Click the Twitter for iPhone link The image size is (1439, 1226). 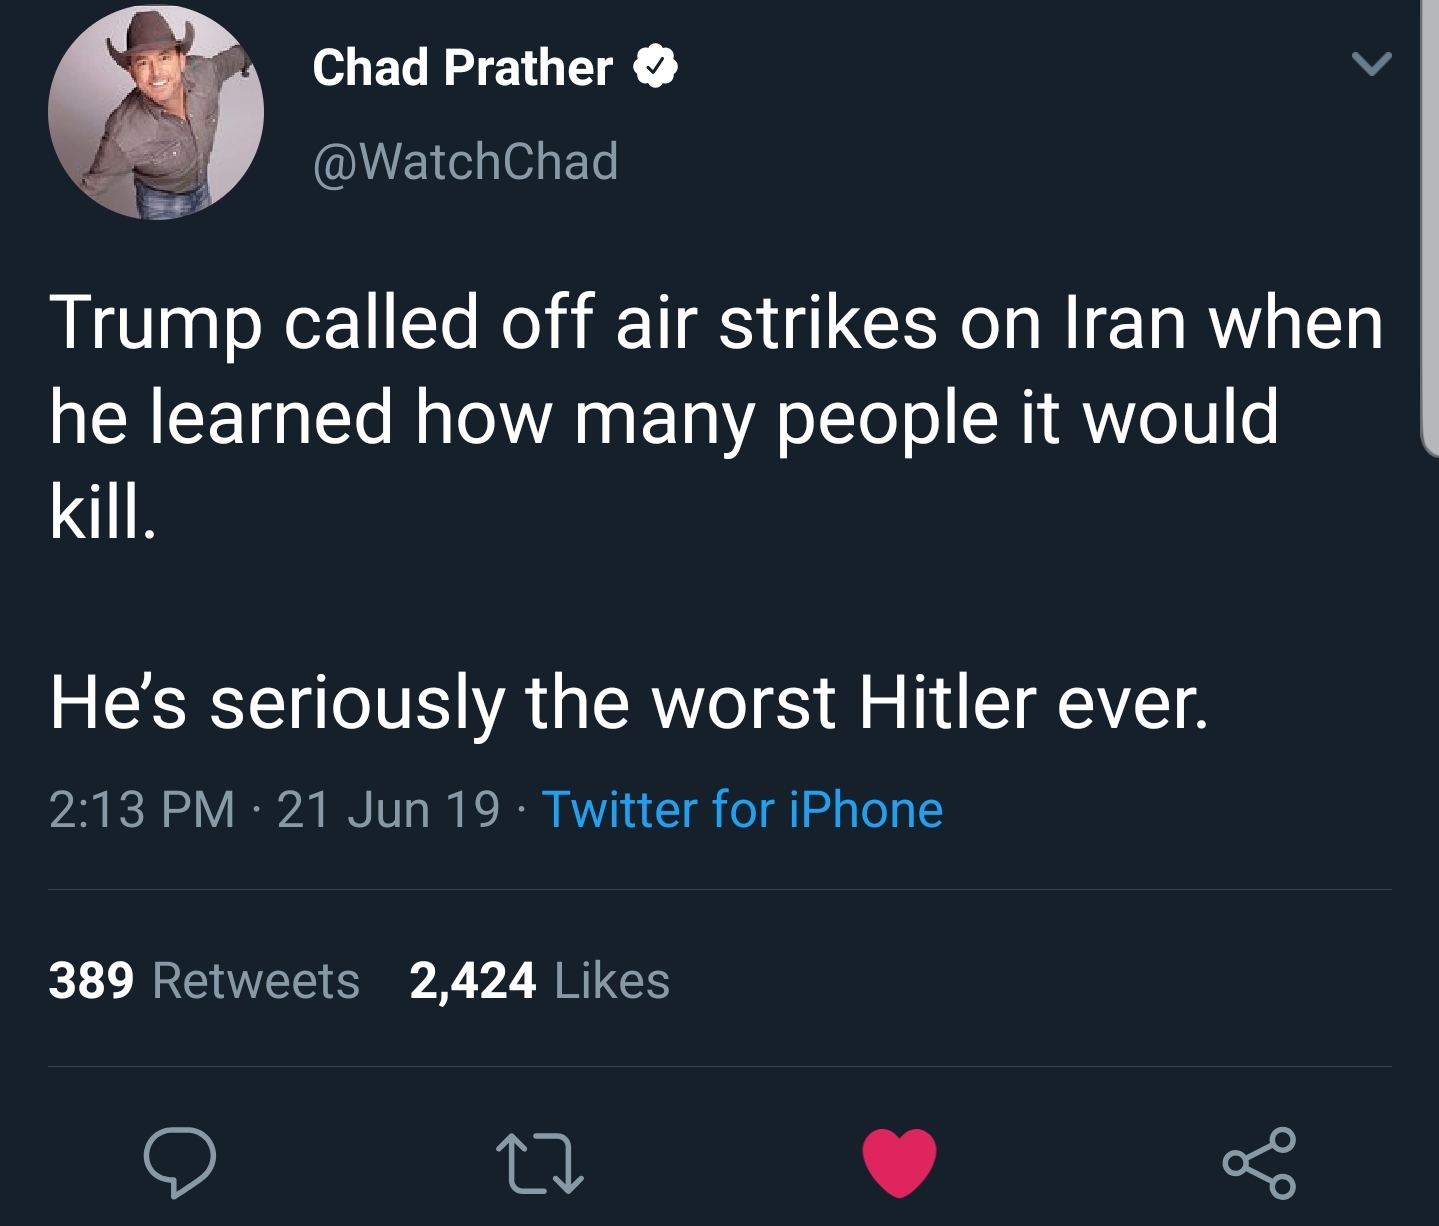click(x=742, y=809)
